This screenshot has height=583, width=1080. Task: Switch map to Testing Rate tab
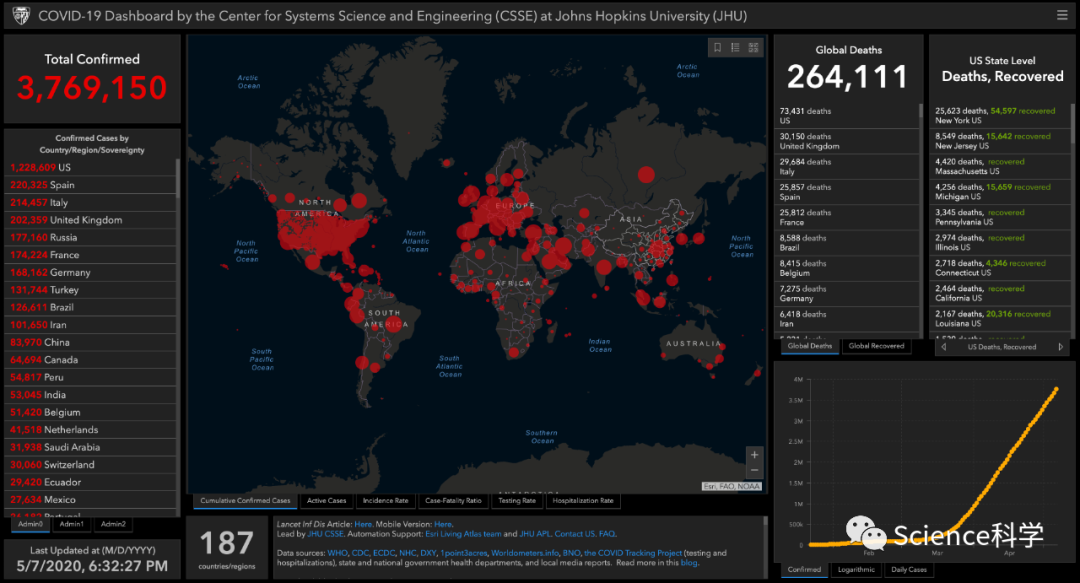tap(517, 501)
